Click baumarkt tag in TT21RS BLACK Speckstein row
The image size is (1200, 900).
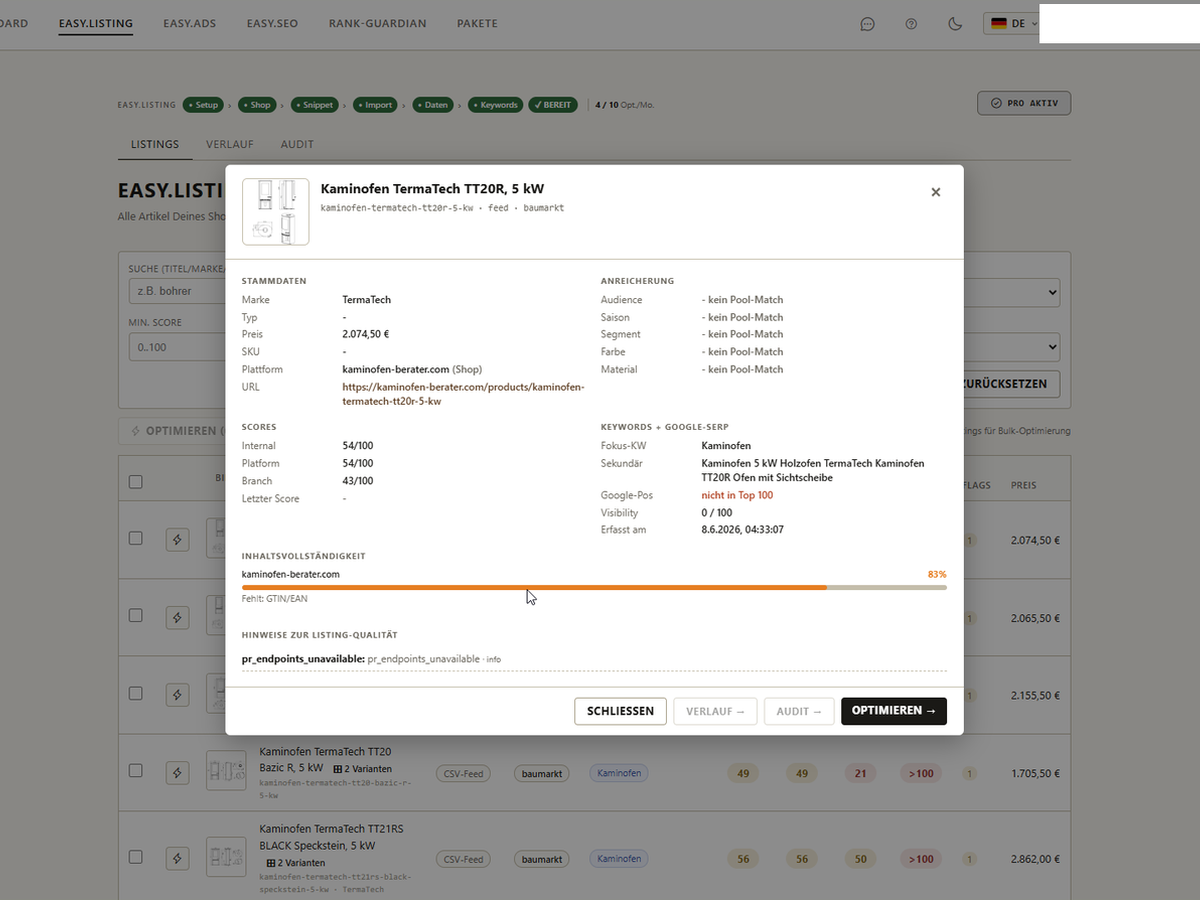coord(542,859)
